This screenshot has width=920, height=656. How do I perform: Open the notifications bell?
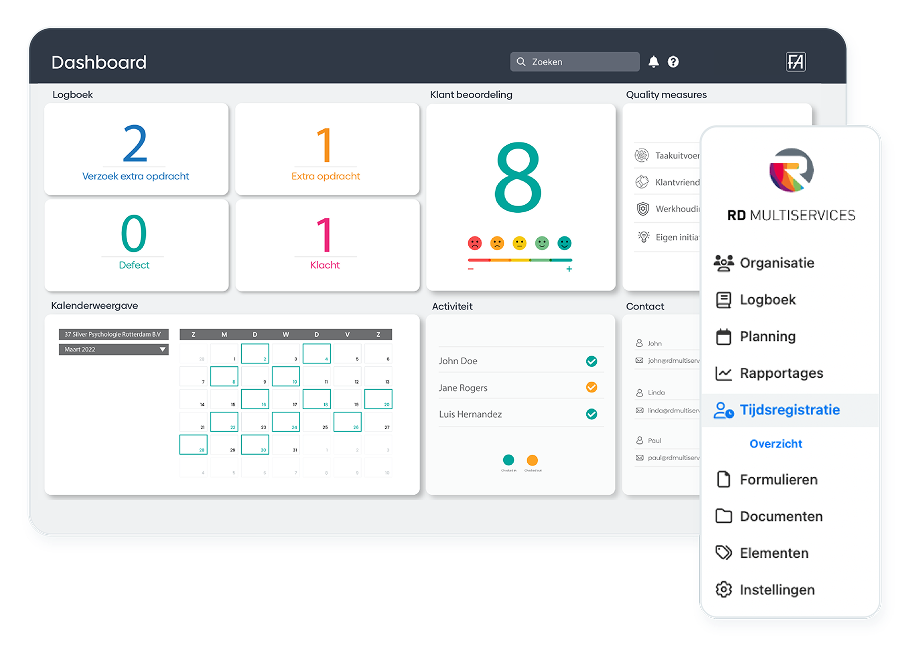point(654,62)
